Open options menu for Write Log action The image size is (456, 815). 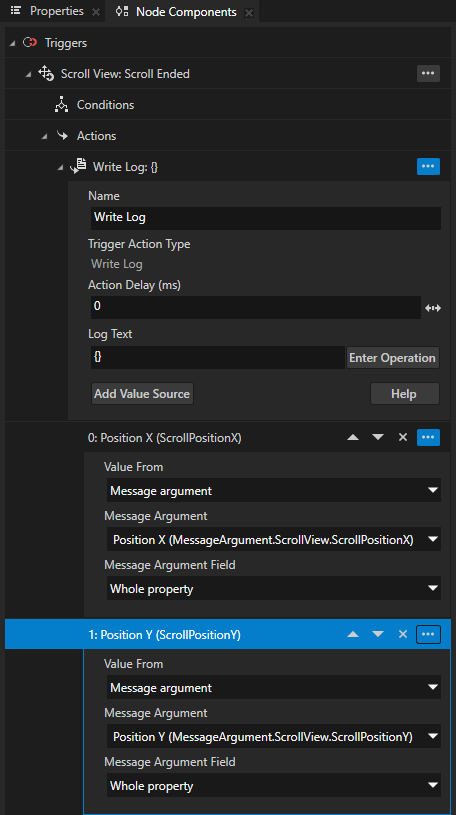(x=428, y=166)
